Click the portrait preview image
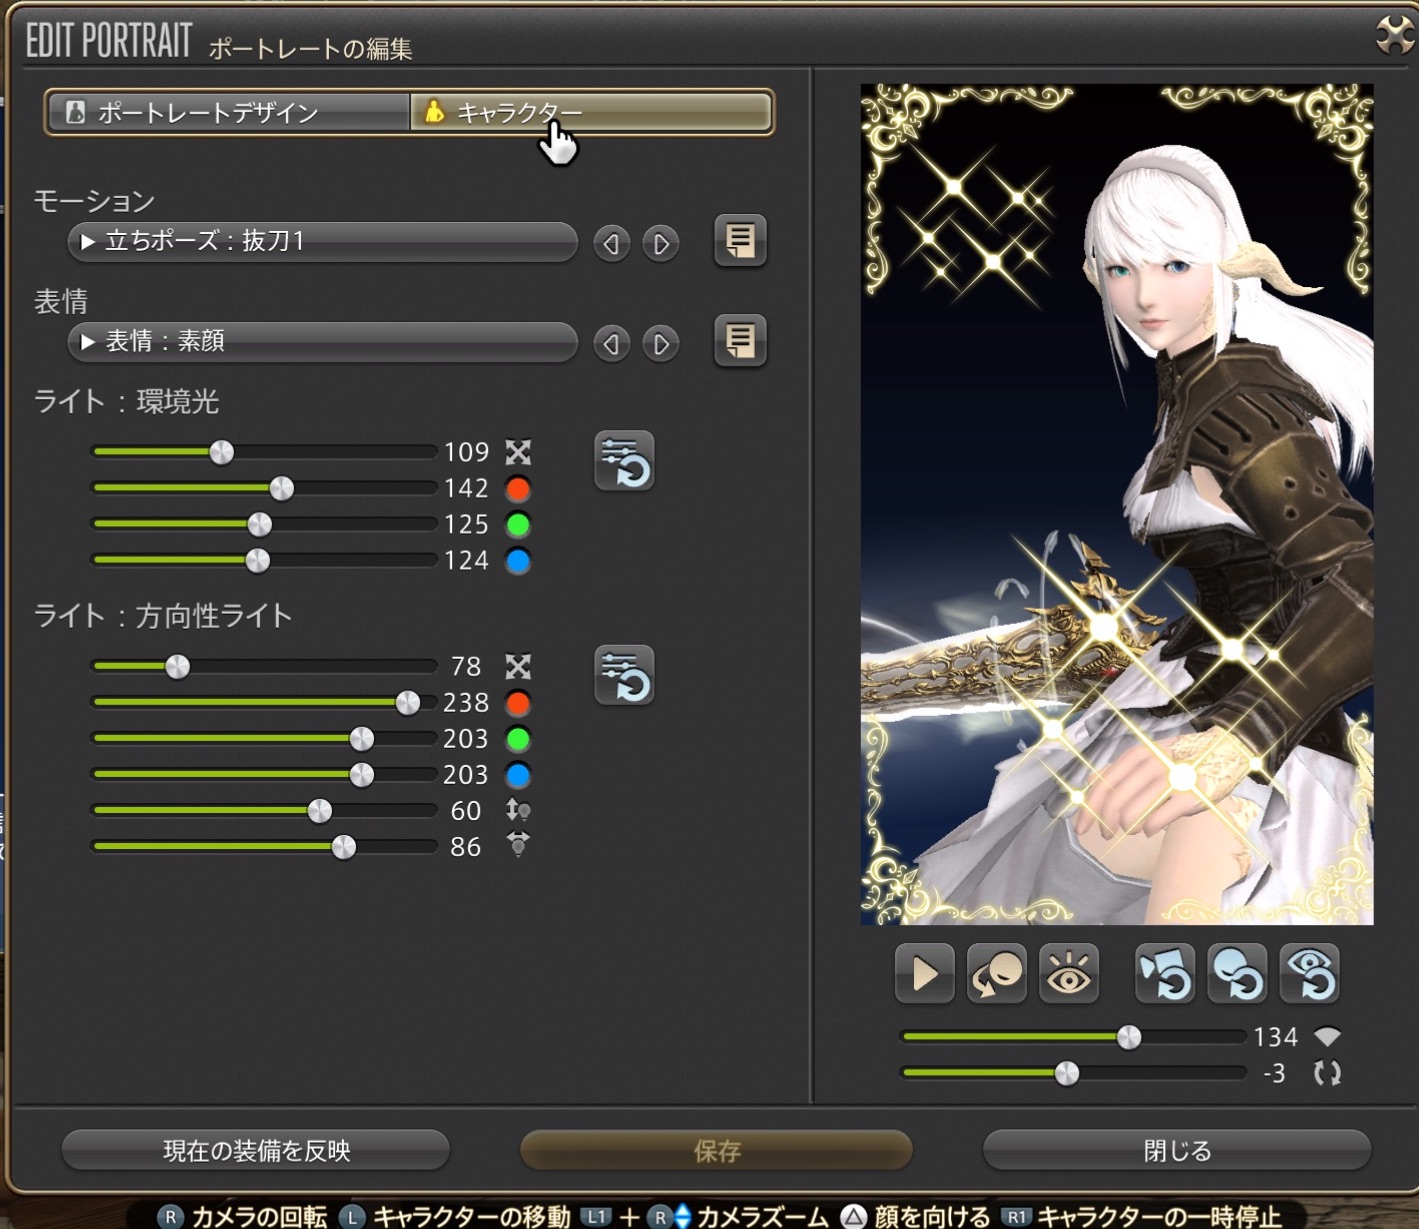The height and width of the screenshot is (1229, 1419). [1117, 505]
